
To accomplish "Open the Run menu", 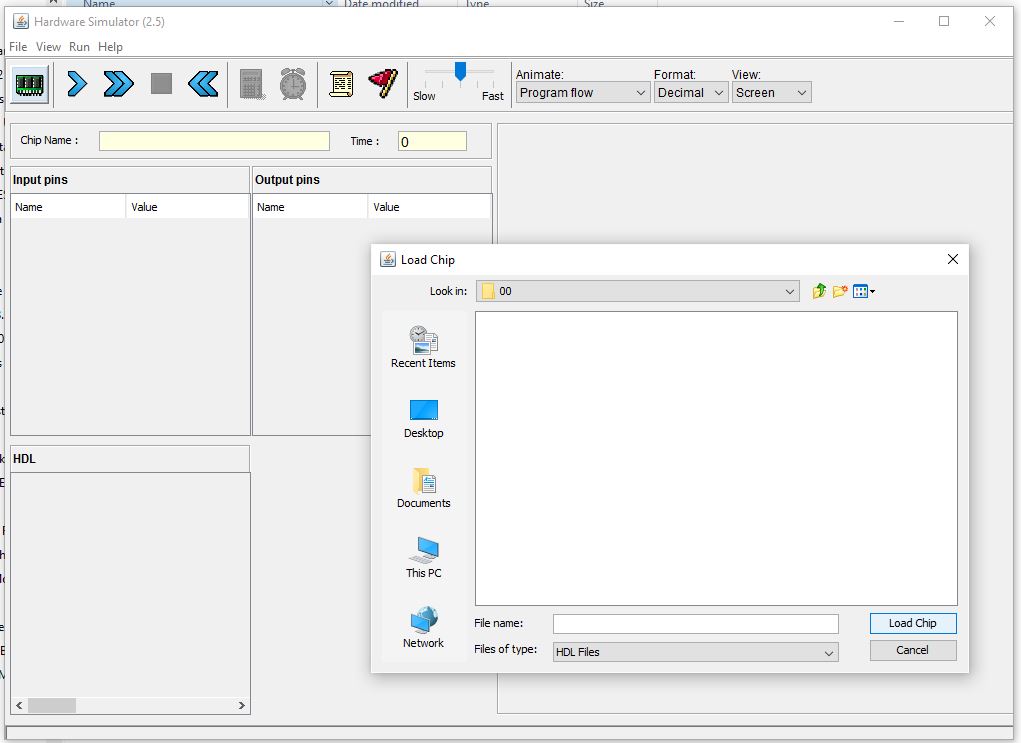I will coord(79,47).
